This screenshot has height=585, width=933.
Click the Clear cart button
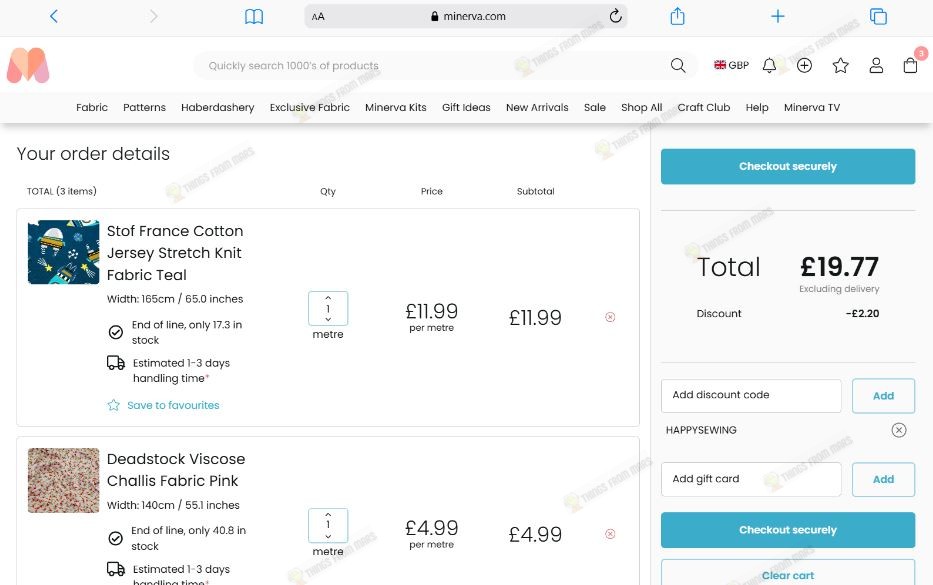tap(788, 573)
